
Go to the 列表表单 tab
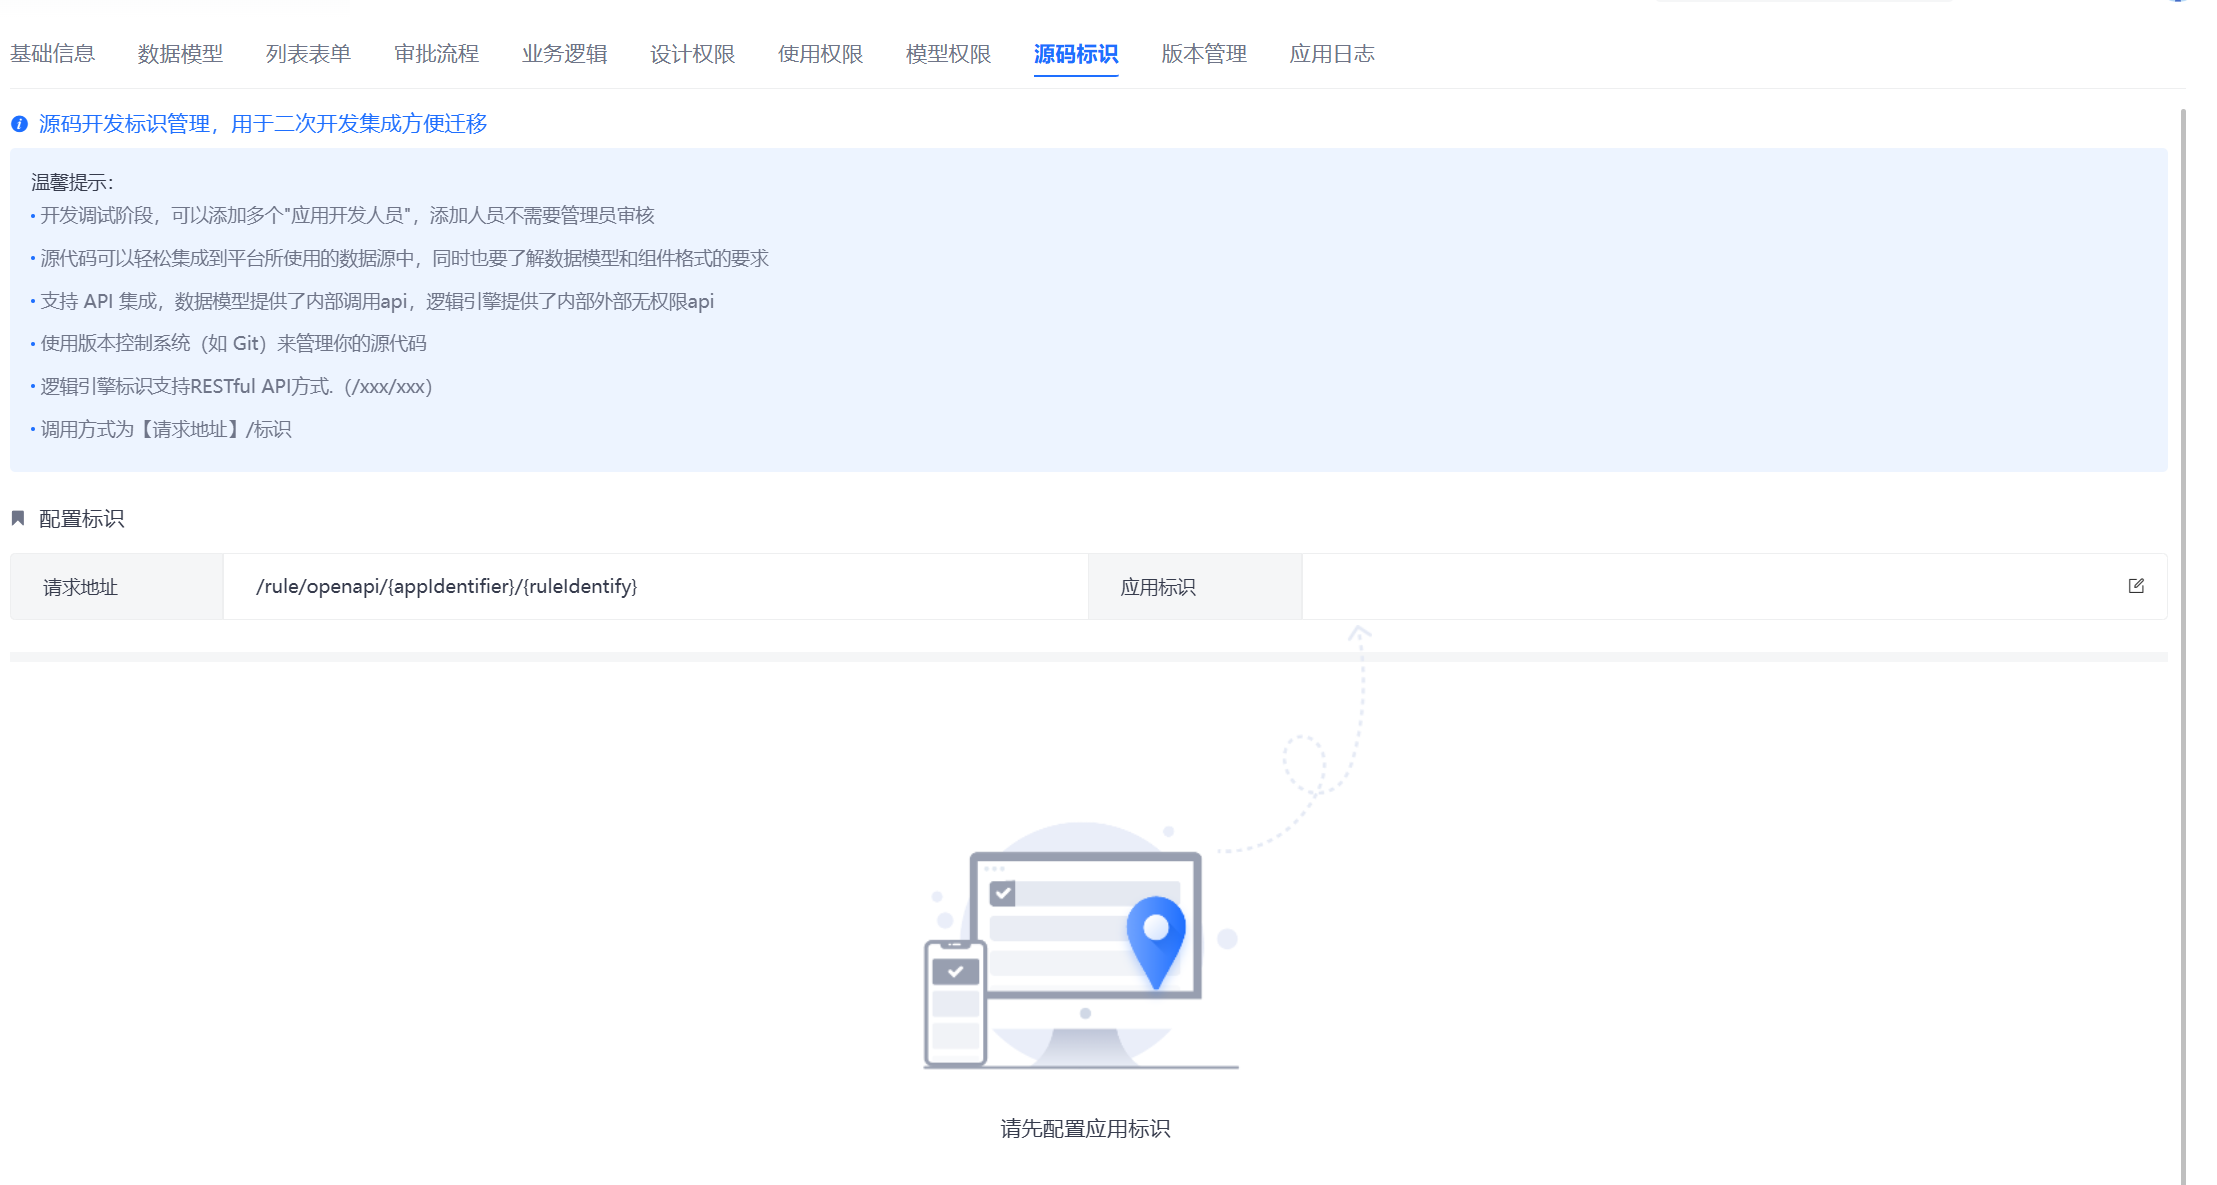coord(308,54)
